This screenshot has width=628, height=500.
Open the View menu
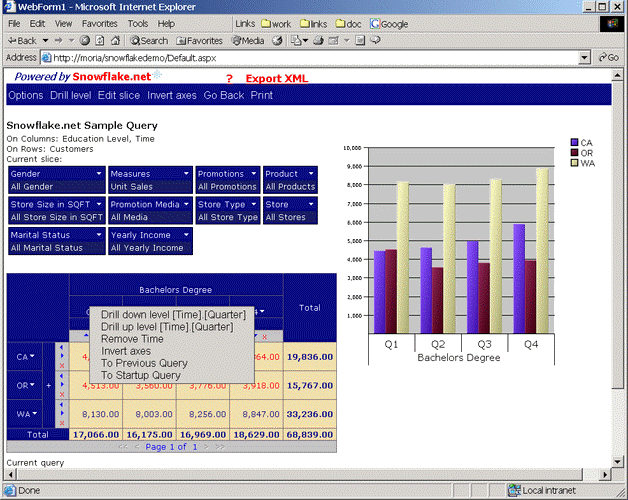click(x=63, y=24)
